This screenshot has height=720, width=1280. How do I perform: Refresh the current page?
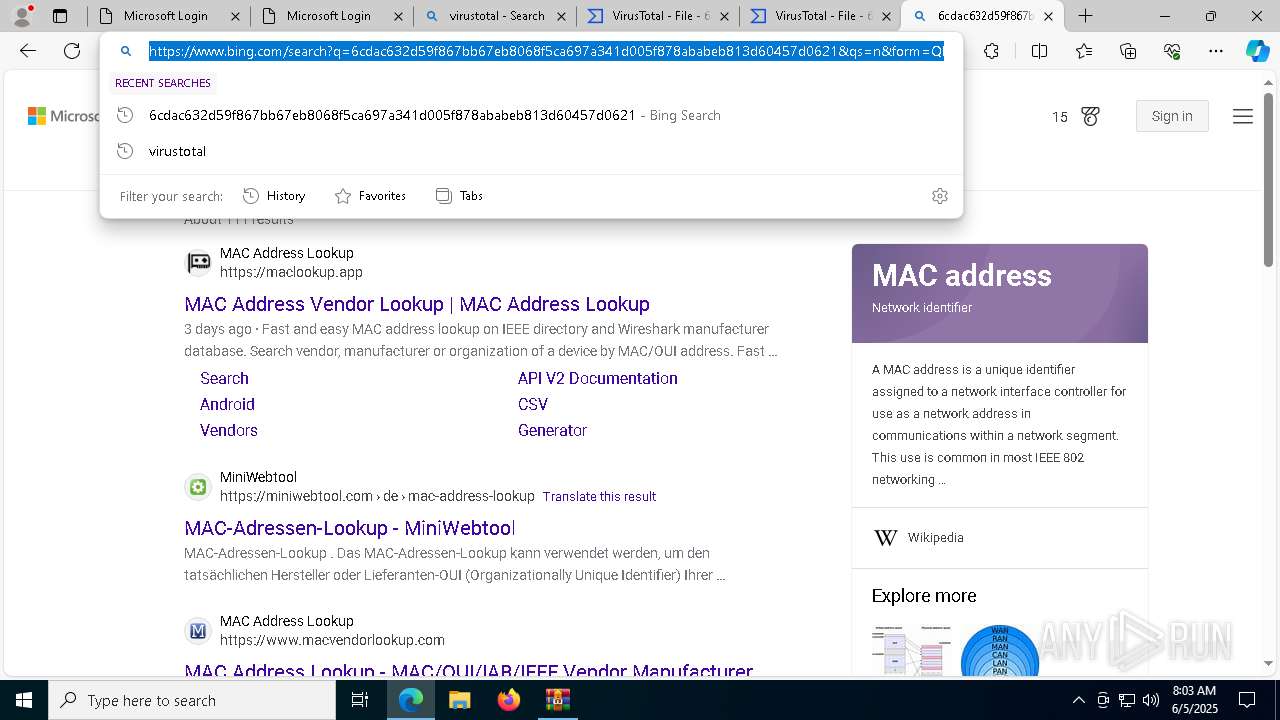click(x=72, y=51)
